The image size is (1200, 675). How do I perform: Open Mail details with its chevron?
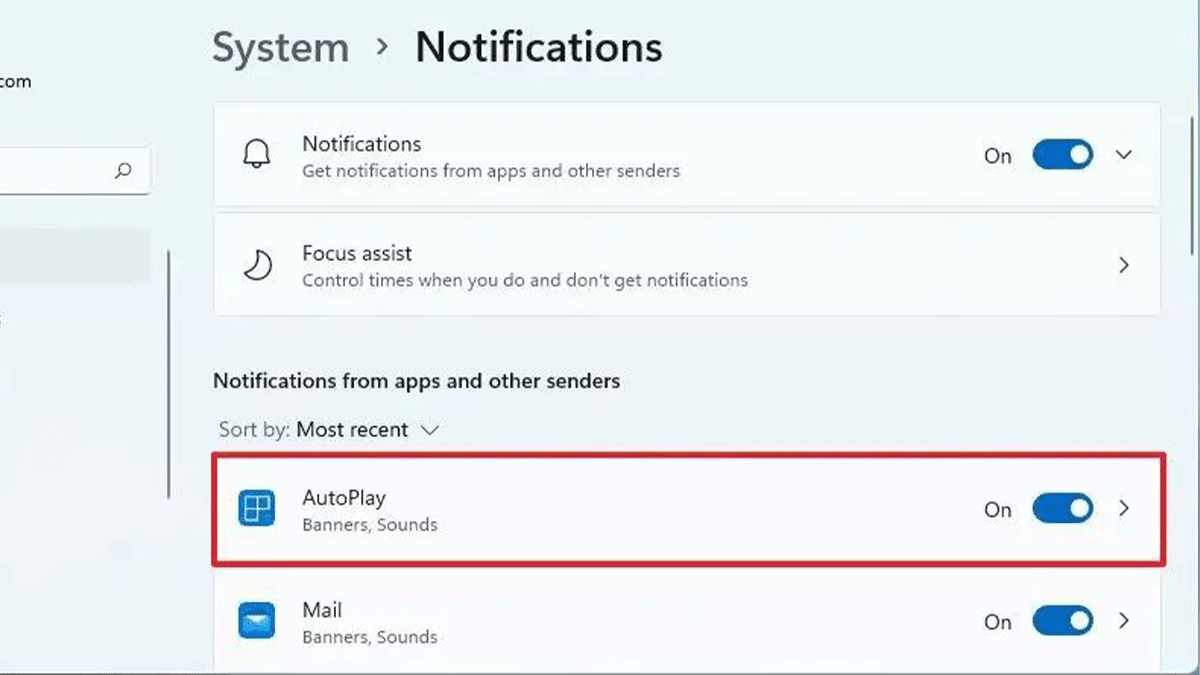click(1124, 621)
